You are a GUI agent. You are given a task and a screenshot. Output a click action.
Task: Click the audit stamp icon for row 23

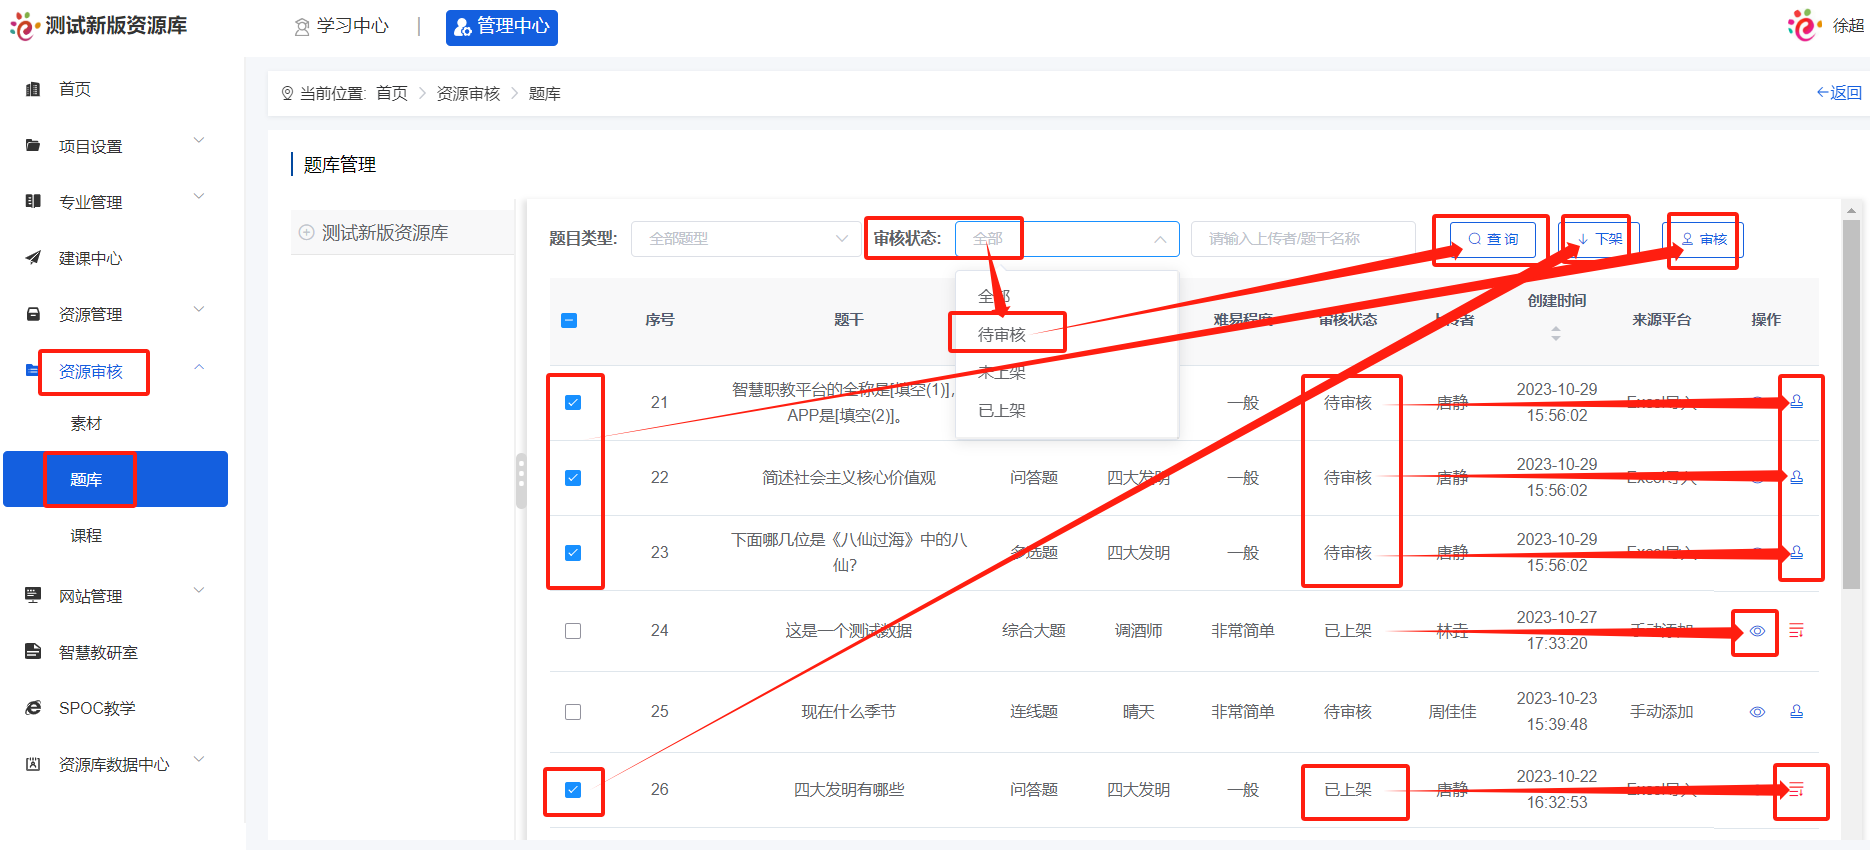click(x=1797, y=552)
